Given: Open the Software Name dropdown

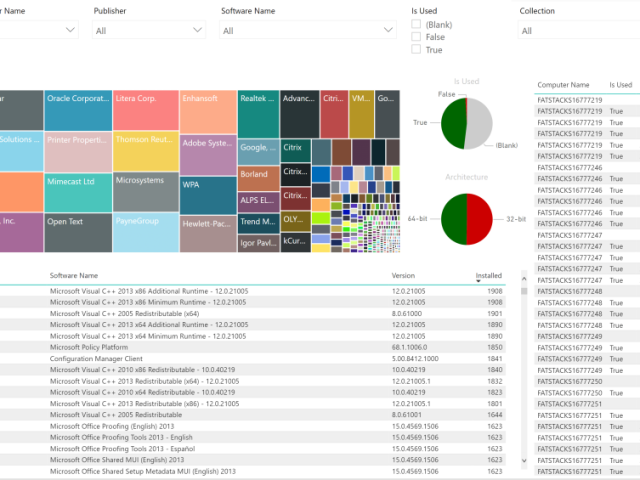Looking at the screenshot, I should coord(308,31).
